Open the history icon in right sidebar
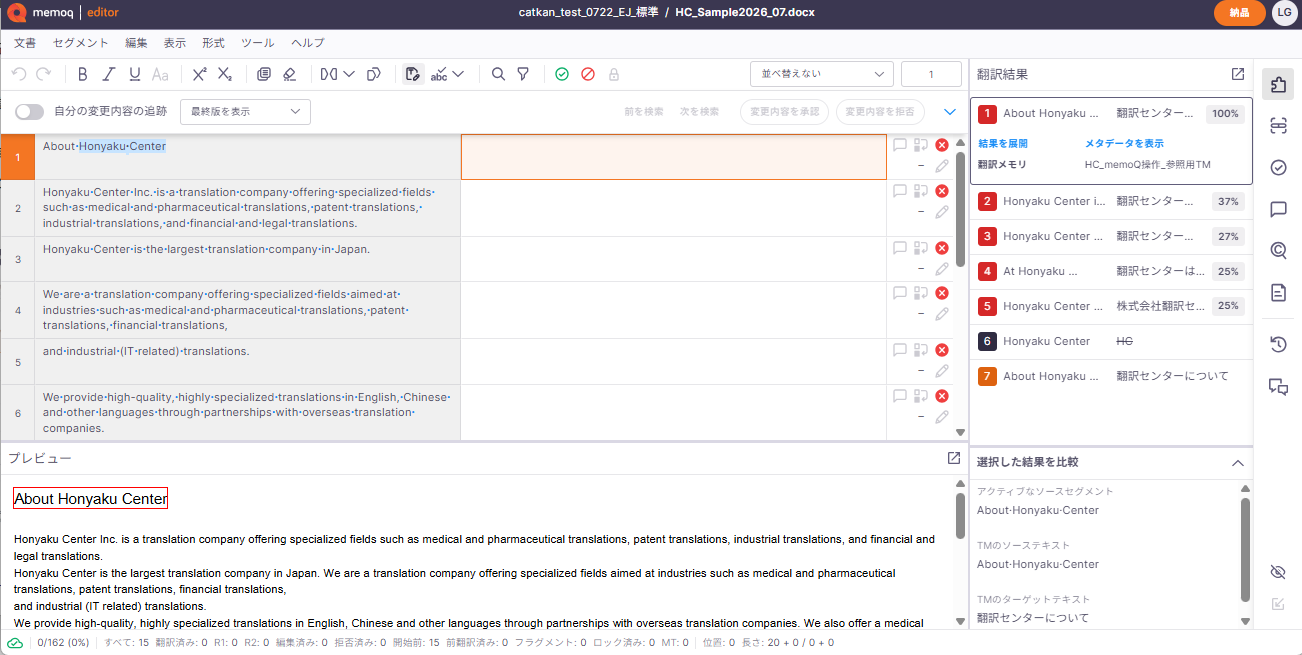 pos(1277,344)
